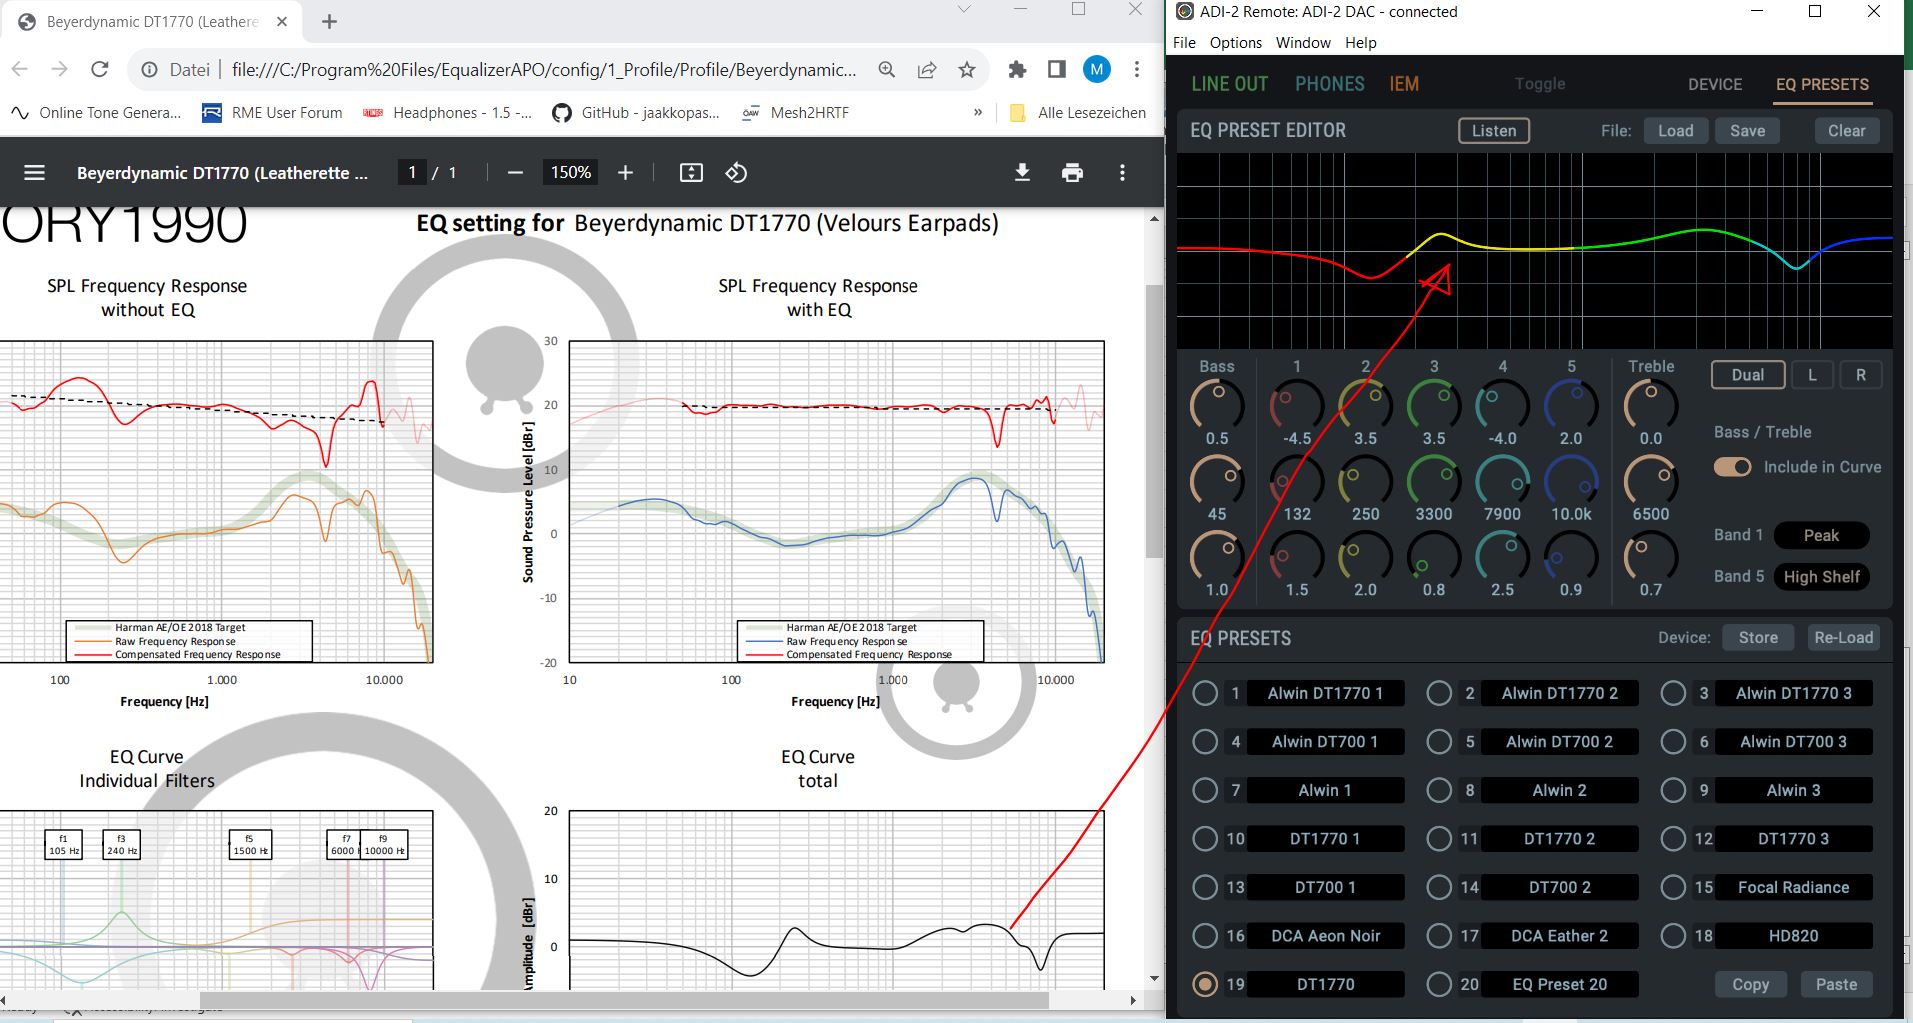
Task: Click the PDF zoom percentage field
Action: coord(570,173)
